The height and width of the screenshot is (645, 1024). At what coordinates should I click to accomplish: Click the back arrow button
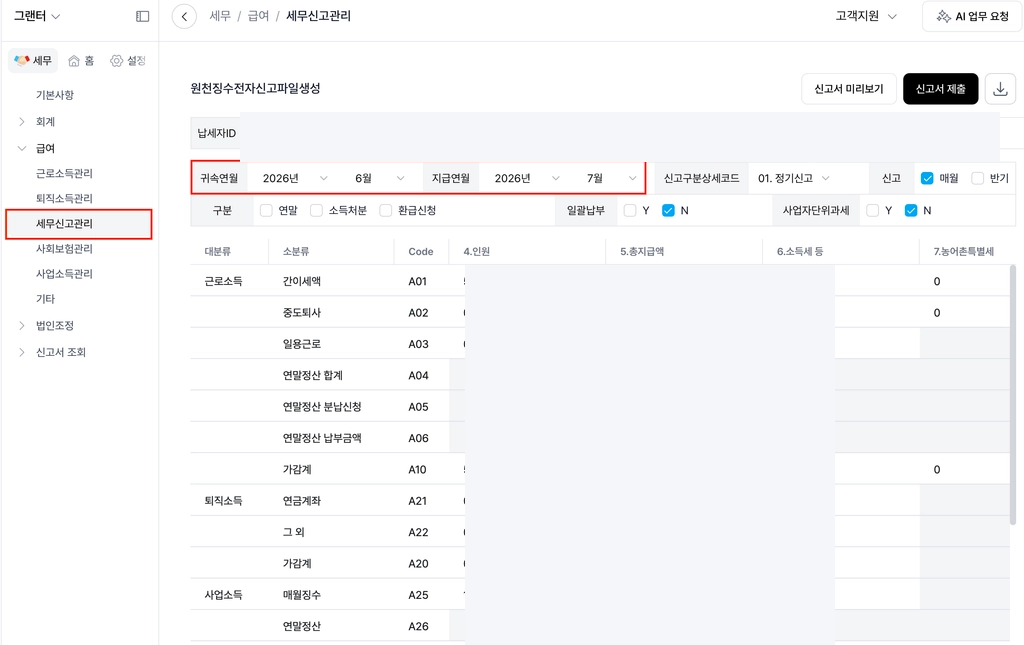click(x=184, y=16)
